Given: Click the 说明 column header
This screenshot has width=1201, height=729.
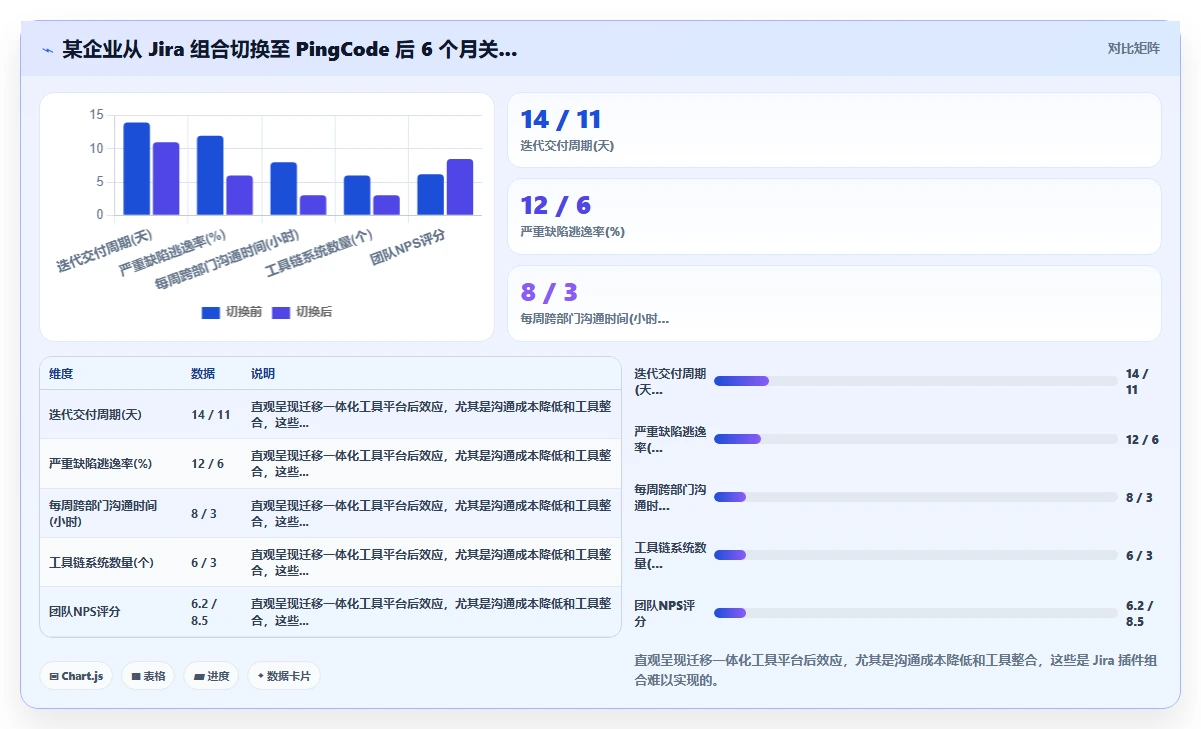Looking at the screenshot, I should [x=263, y=374].
